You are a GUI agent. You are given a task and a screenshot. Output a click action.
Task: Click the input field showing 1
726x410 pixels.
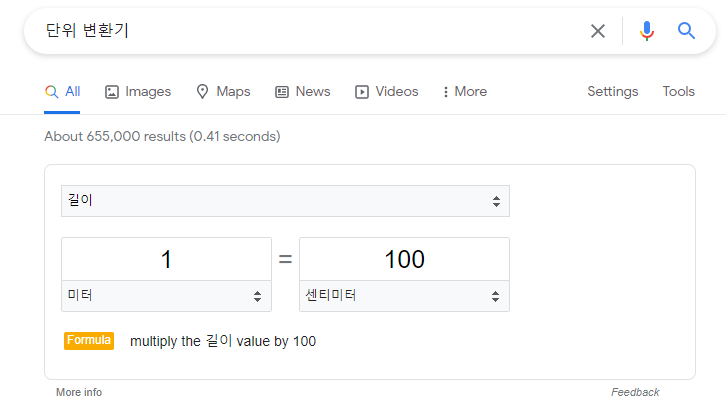(166, 259)
